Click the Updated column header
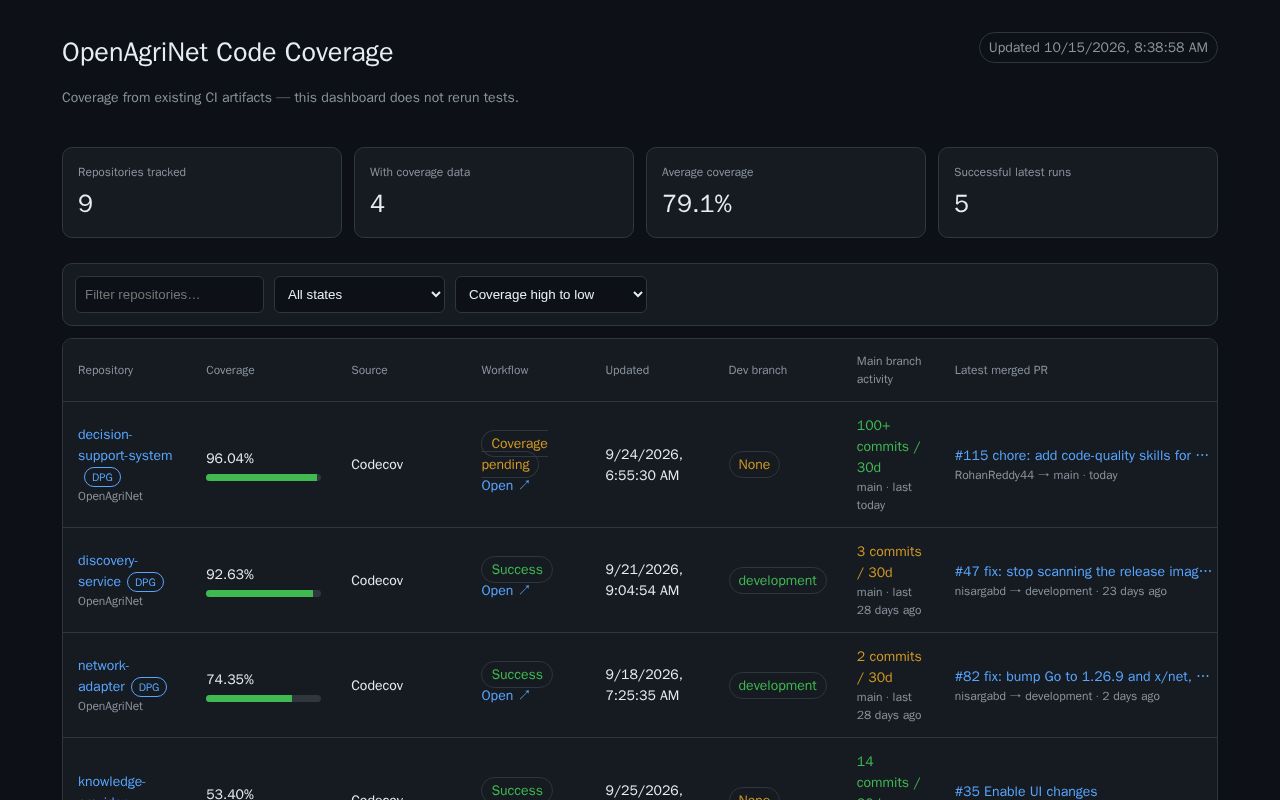The width and height of the screenshot is (1280, 800). tap(627, 370)
